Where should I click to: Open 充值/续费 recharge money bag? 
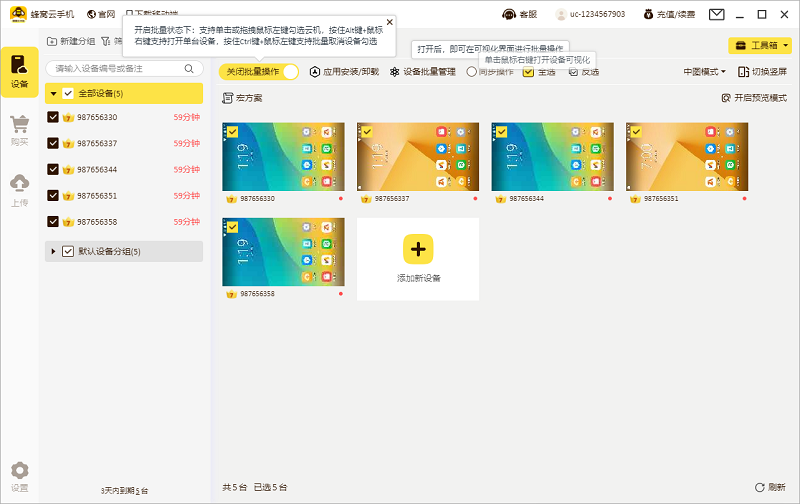coord(669,14)
